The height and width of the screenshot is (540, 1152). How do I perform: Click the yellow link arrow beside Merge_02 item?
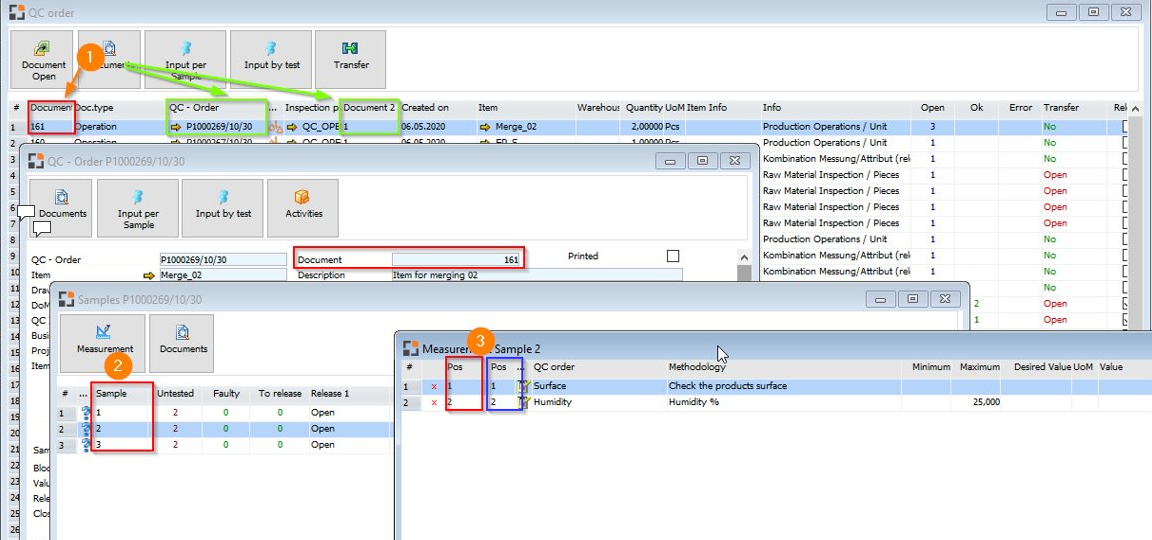[149, 275]
